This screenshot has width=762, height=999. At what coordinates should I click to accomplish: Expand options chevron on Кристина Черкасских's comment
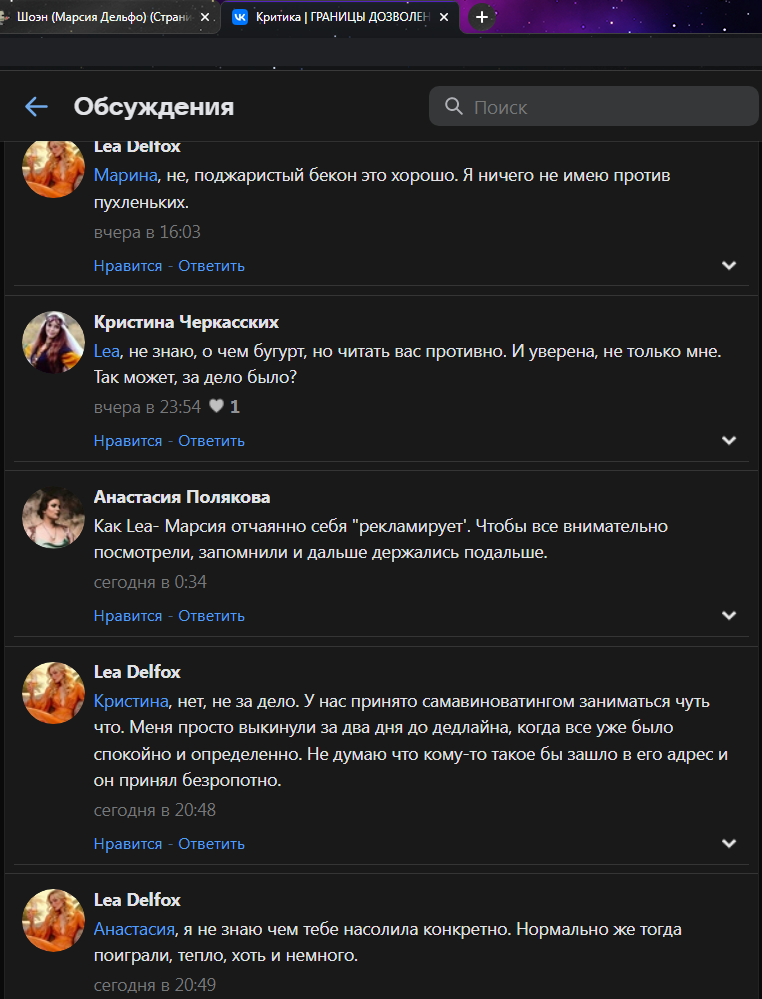click(x=729, y=441)
